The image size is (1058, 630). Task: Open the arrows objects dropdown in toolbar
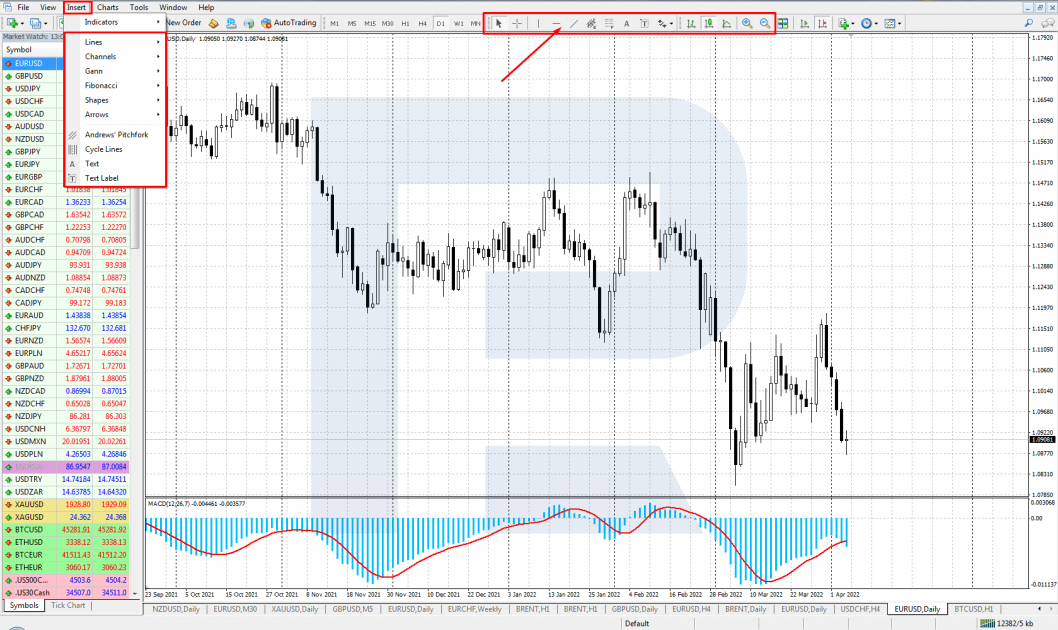(665, 24)
